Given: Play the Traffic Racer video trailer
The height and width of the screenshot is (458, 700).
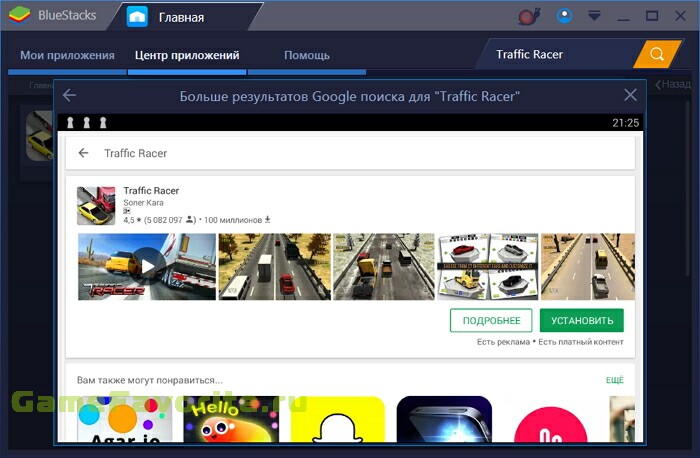Looking at the screenshot, I should (x=146, y=266).
